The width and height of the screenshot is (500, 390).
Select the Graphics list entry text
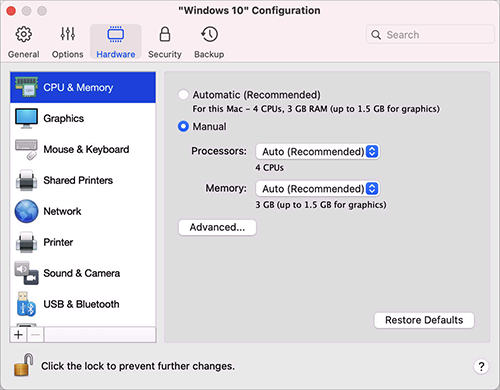pyautogui.click(x=64, y=118)
